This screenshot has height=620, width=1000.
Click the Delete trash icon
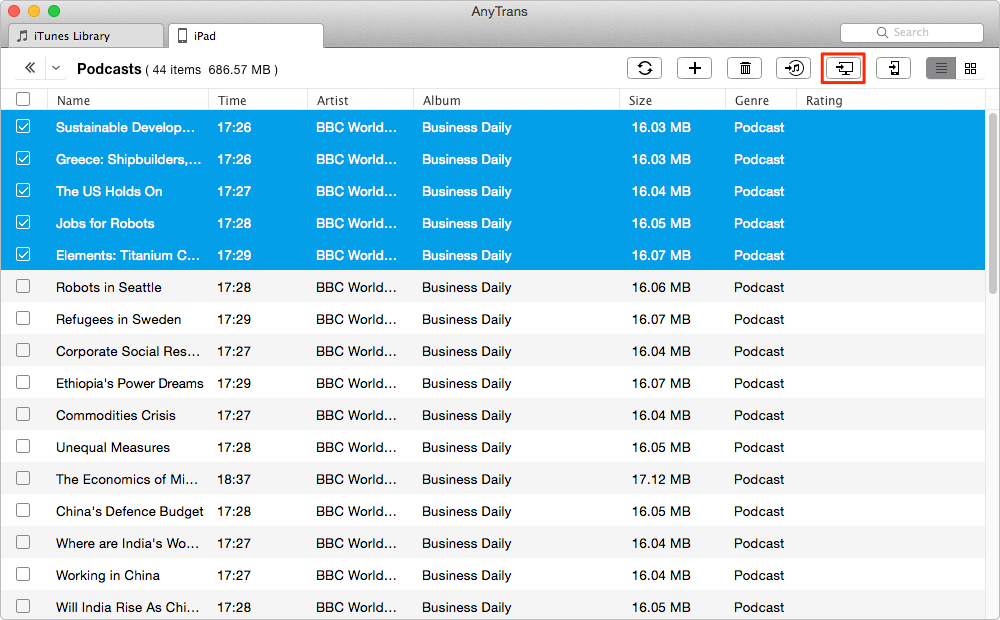tap(744, 68)
